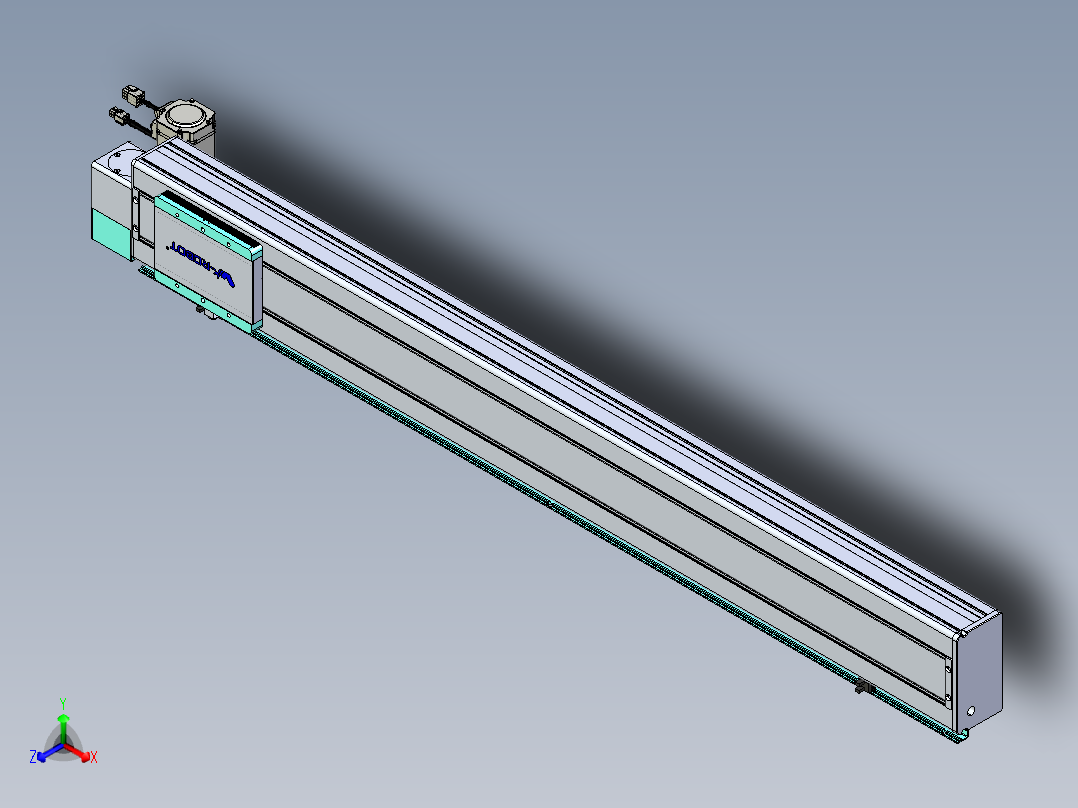Select the teal-bottomed gearbox housing block

[x=111, y=206]
